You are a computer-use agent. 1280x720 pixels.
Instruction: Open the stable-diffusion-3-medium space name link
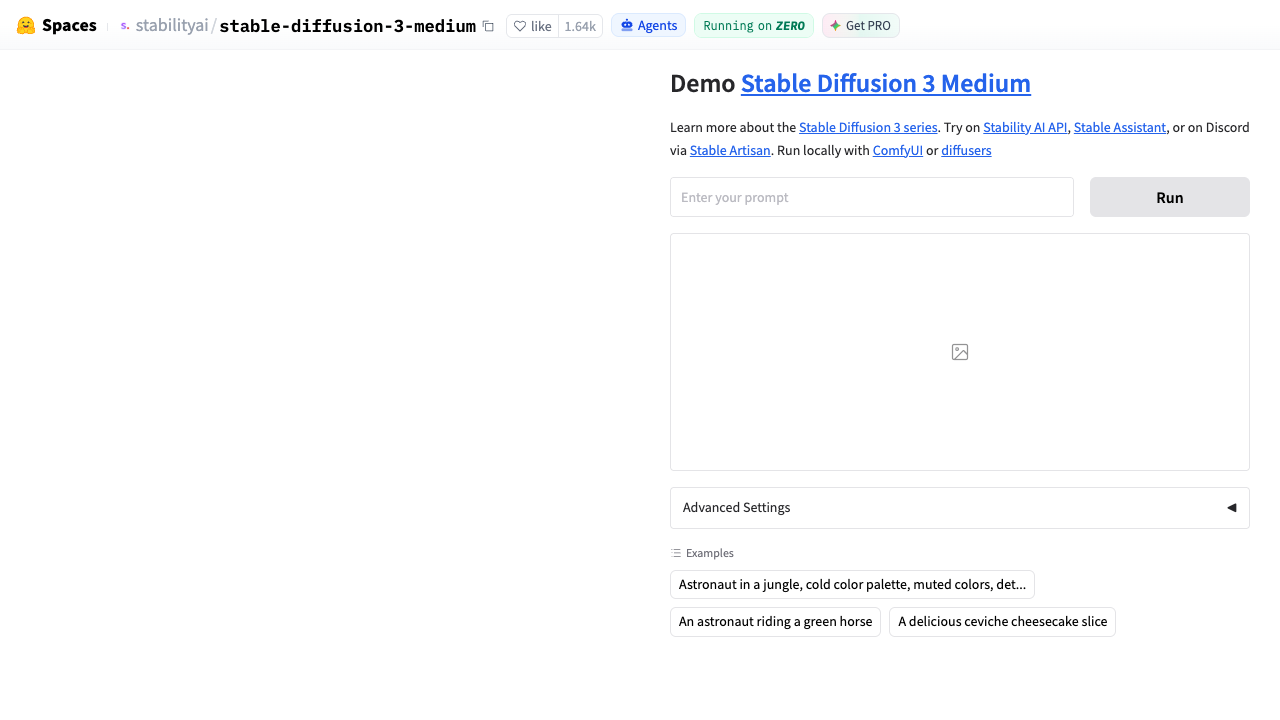coord(347,26)
